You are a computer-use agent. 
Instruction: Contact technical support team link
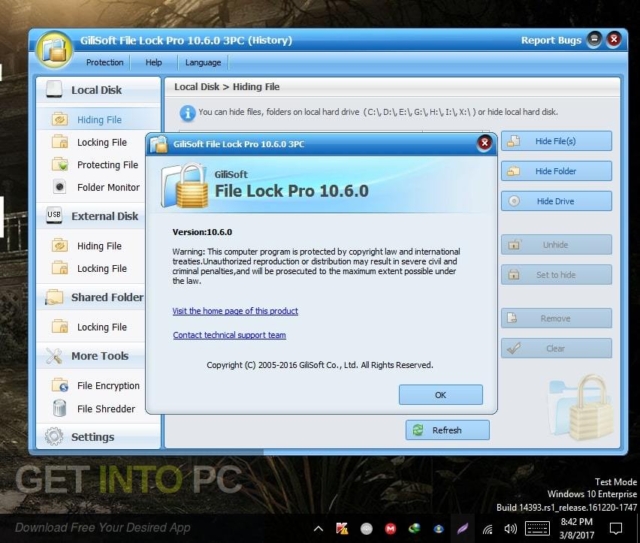click(x=229, y=335)
